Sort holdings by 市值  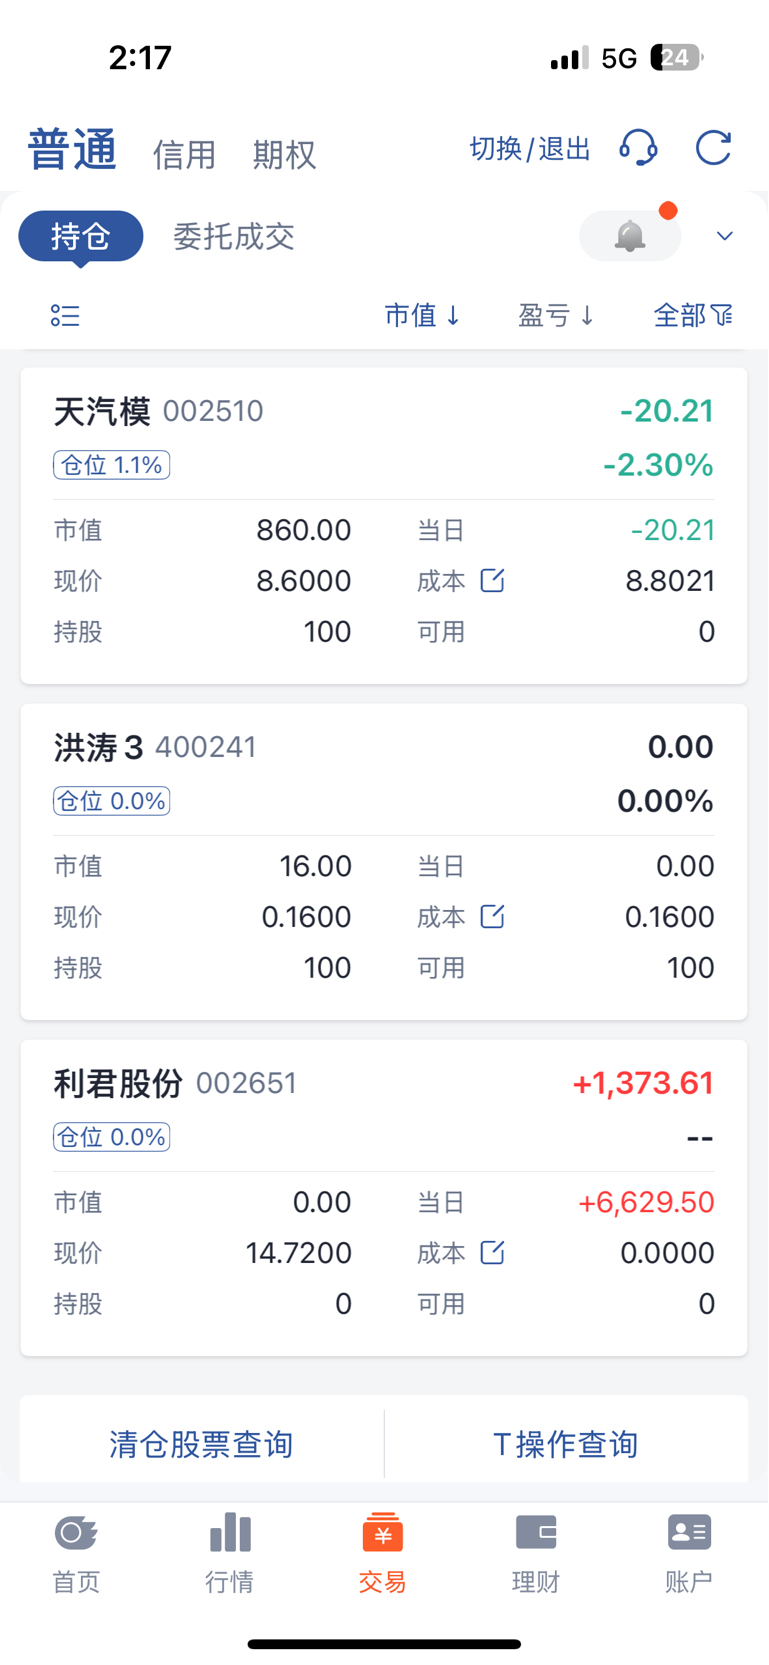(x=422, y=316)
